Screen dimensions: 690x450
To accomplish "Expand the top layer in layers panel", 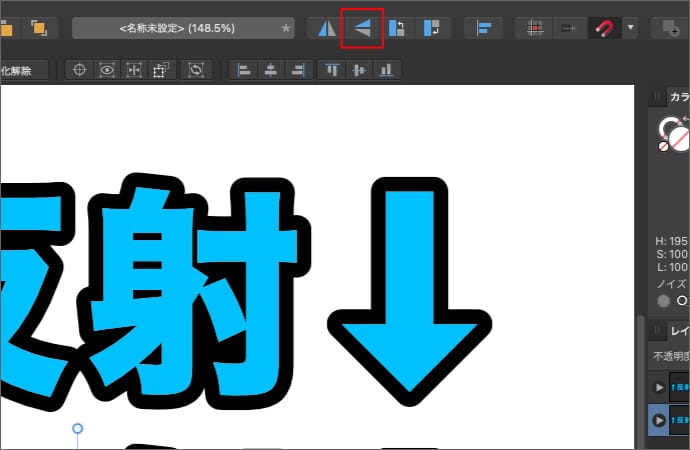I will point(659,387).
